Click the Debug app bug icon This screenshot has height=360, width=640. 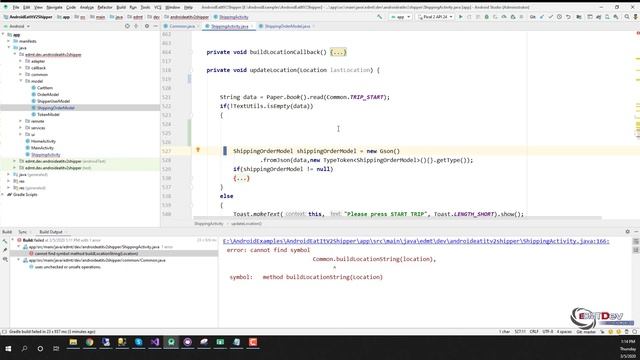[x=487, y=17]
